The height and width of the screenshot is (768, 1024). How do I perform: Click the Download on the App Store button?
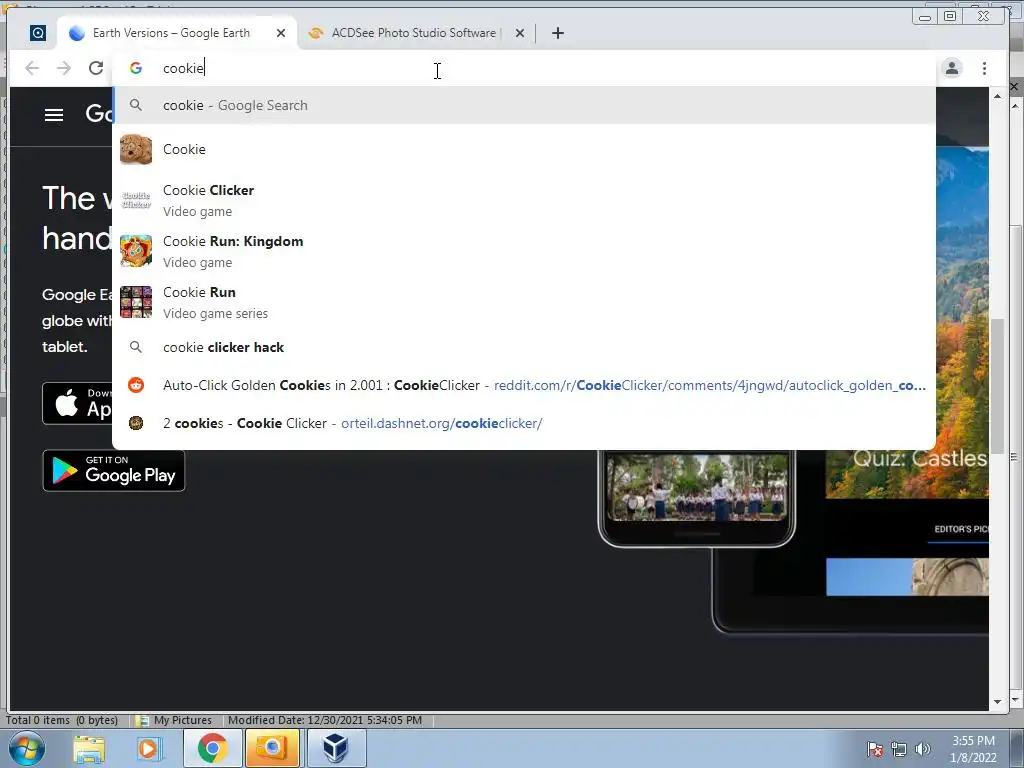pos(78,404)
